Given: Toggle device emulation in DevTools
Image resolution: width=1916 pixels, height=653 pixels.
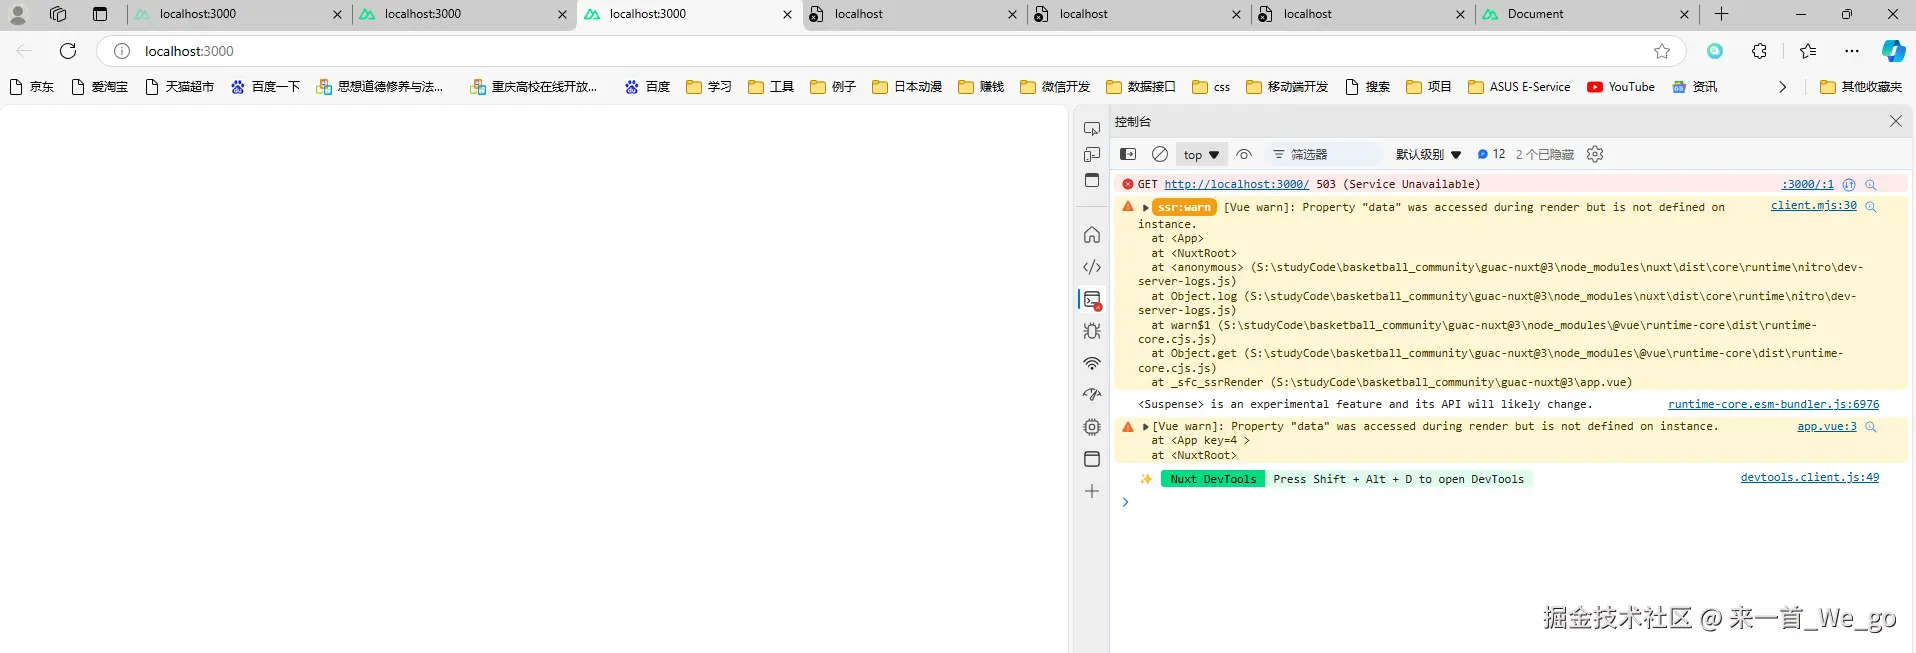Looking at the screenshot, I should tap(1092, 154).
